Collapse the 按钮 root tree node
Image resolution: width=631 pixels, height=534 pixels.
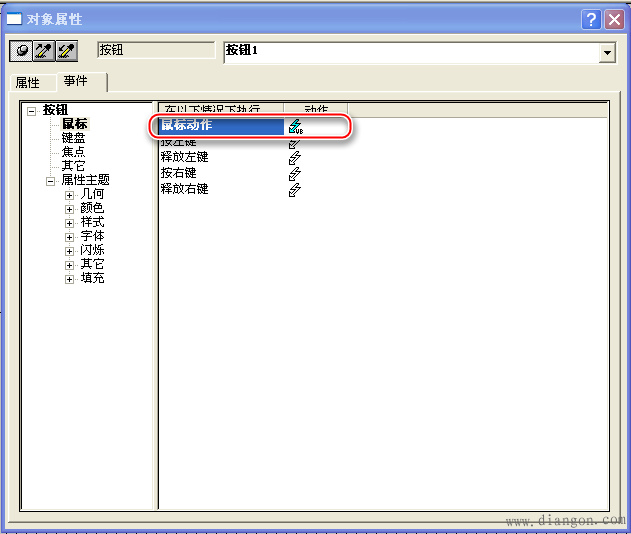click(x=32, y=110)
